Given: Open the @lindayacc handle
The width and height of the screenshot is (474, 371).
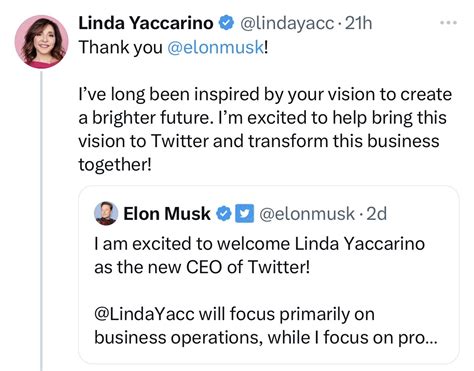Looking at the screenshot, I should (x=287, y=23).
